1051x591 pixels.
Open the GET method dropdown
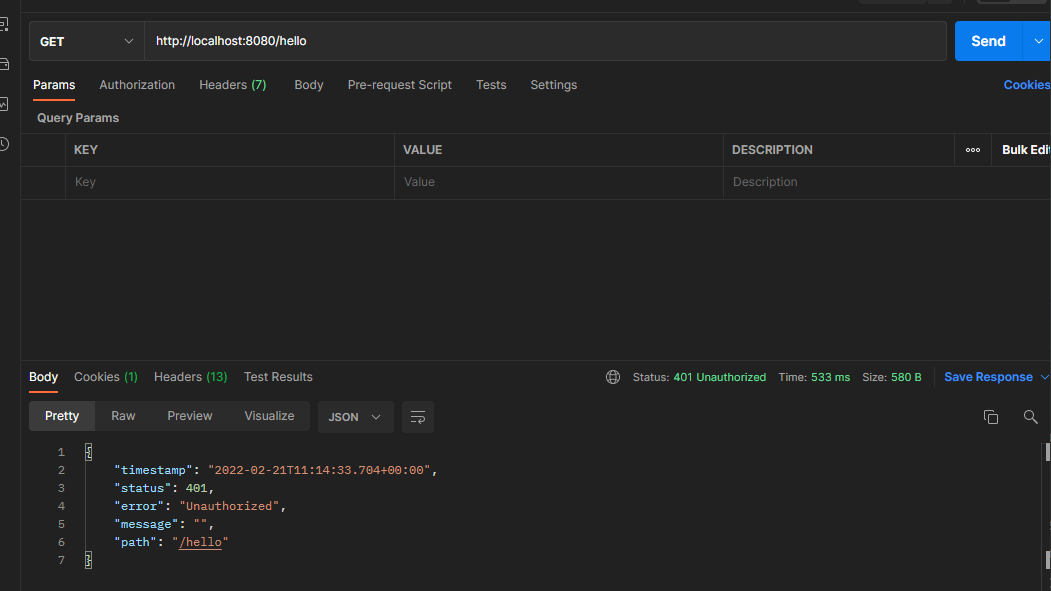tap(86, 42)
